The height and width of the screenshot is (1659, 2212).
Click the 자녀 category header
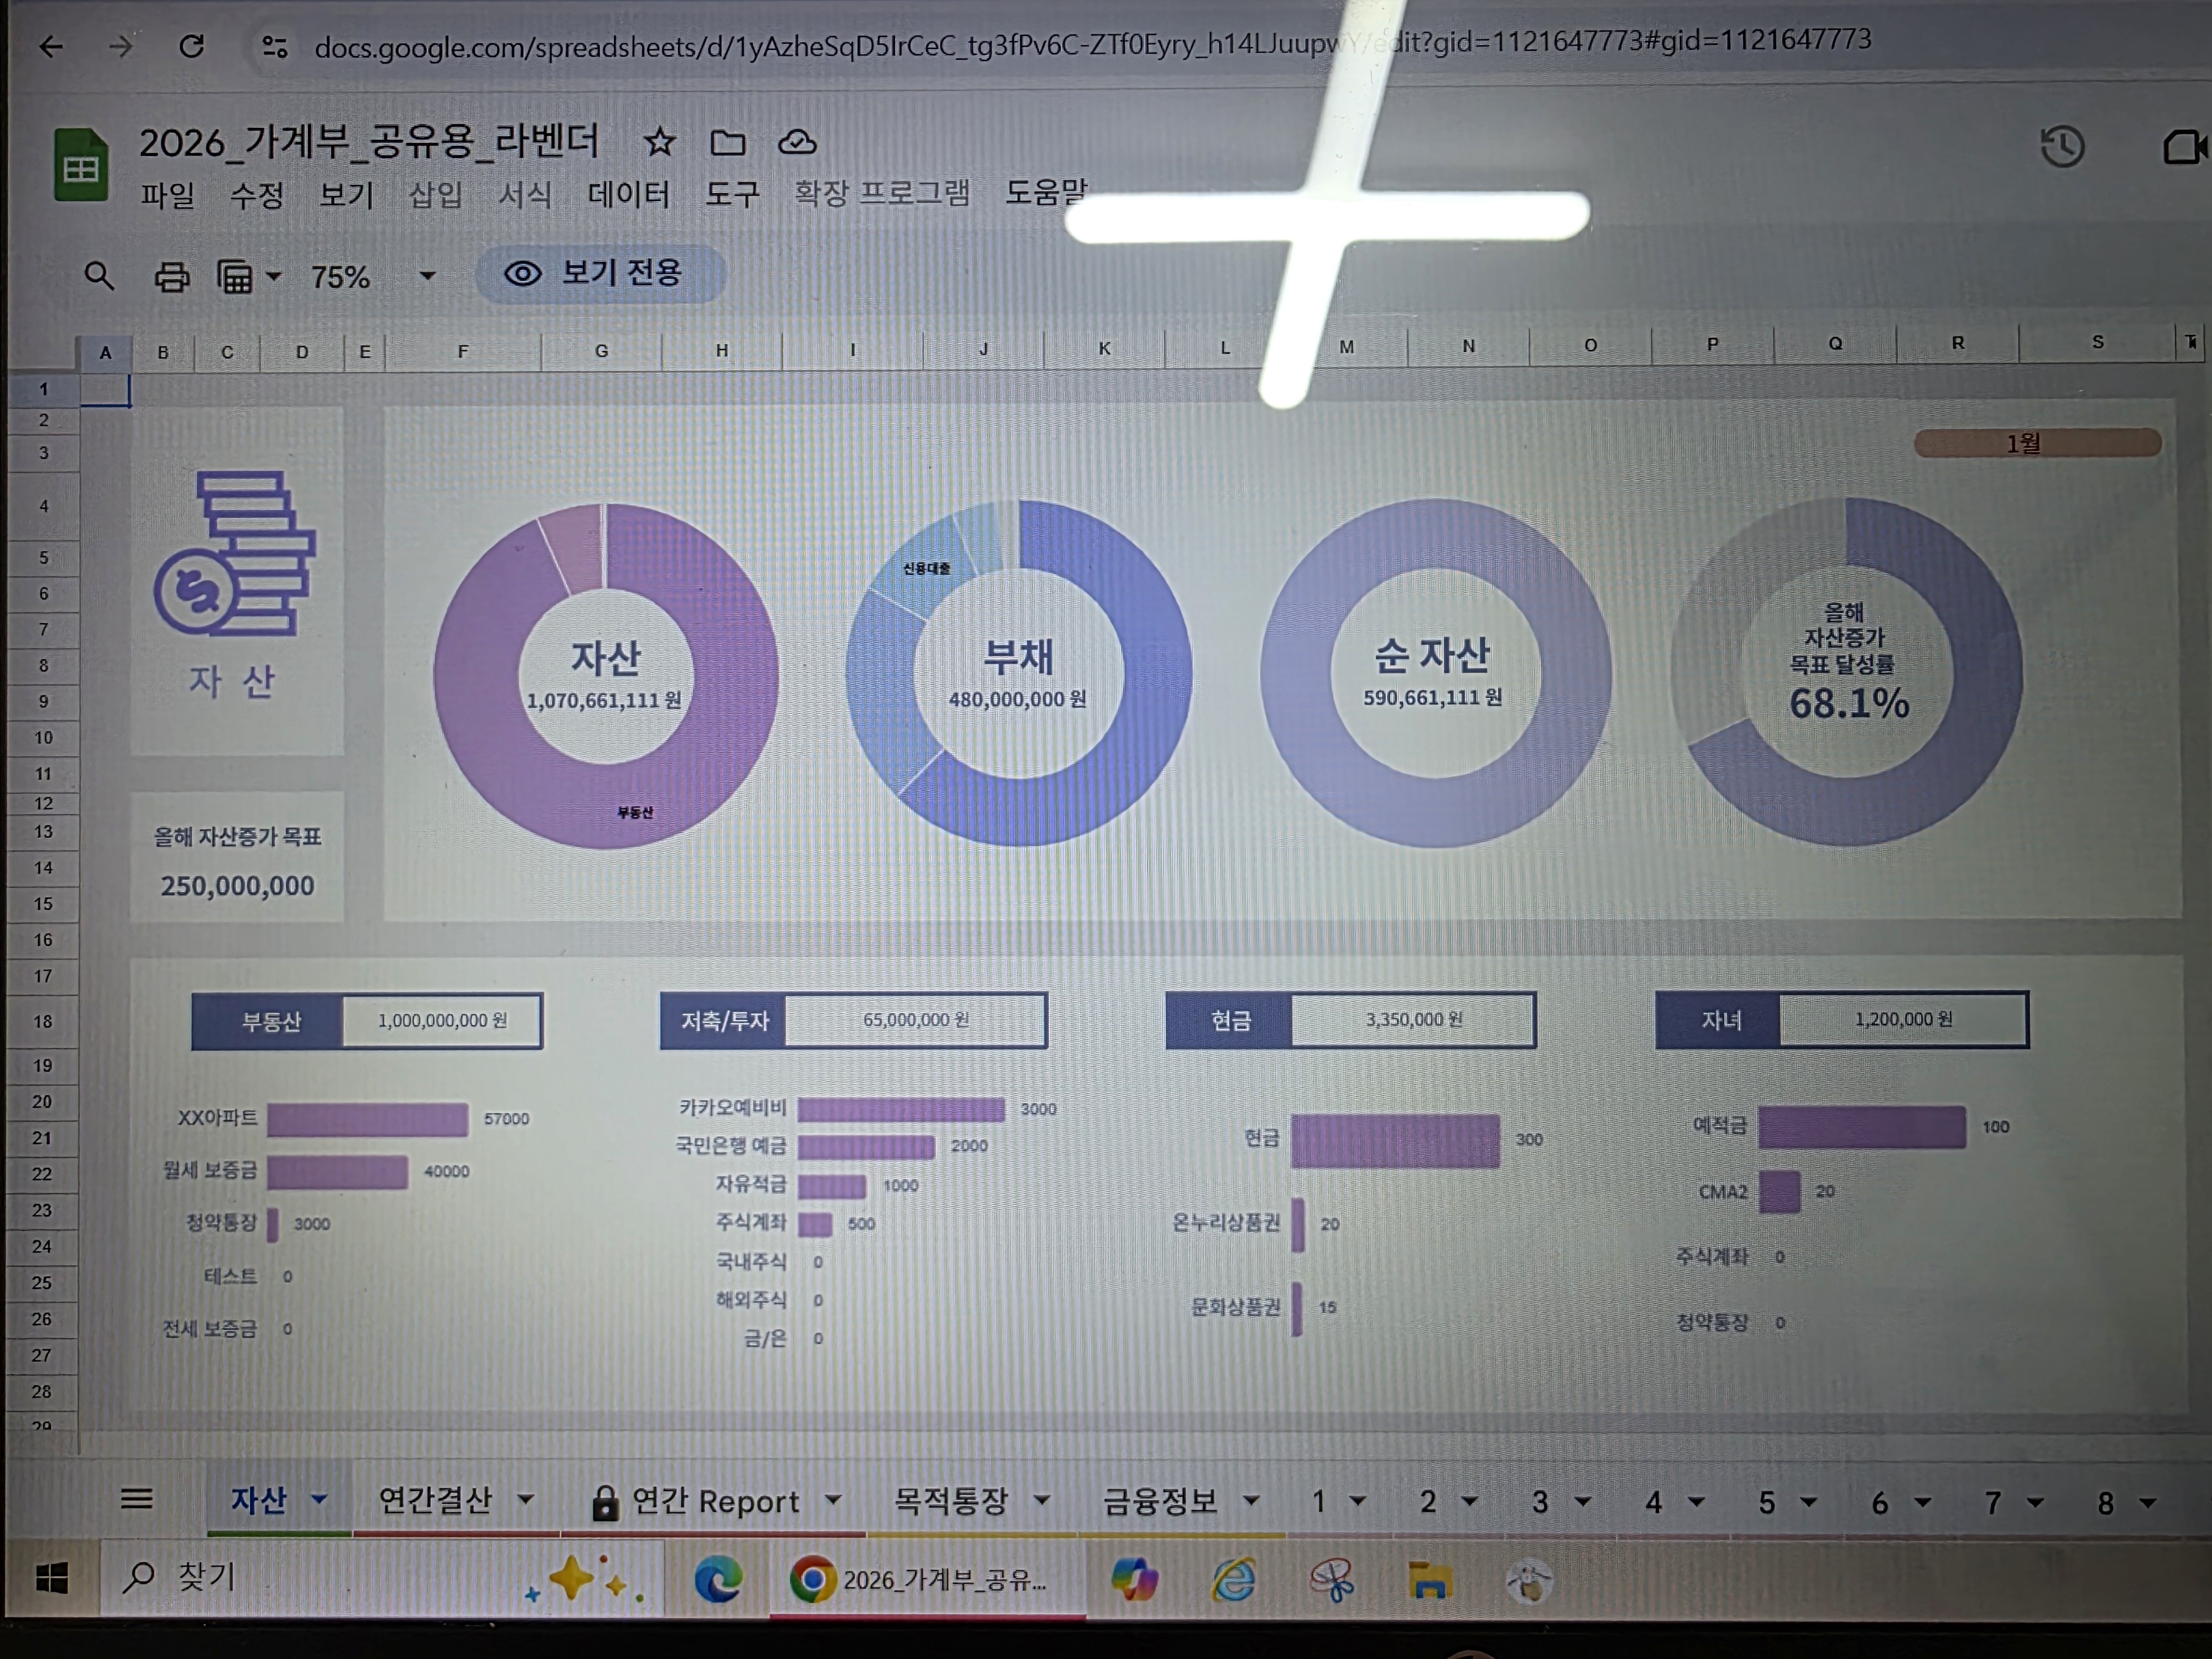[1719, 1020]
